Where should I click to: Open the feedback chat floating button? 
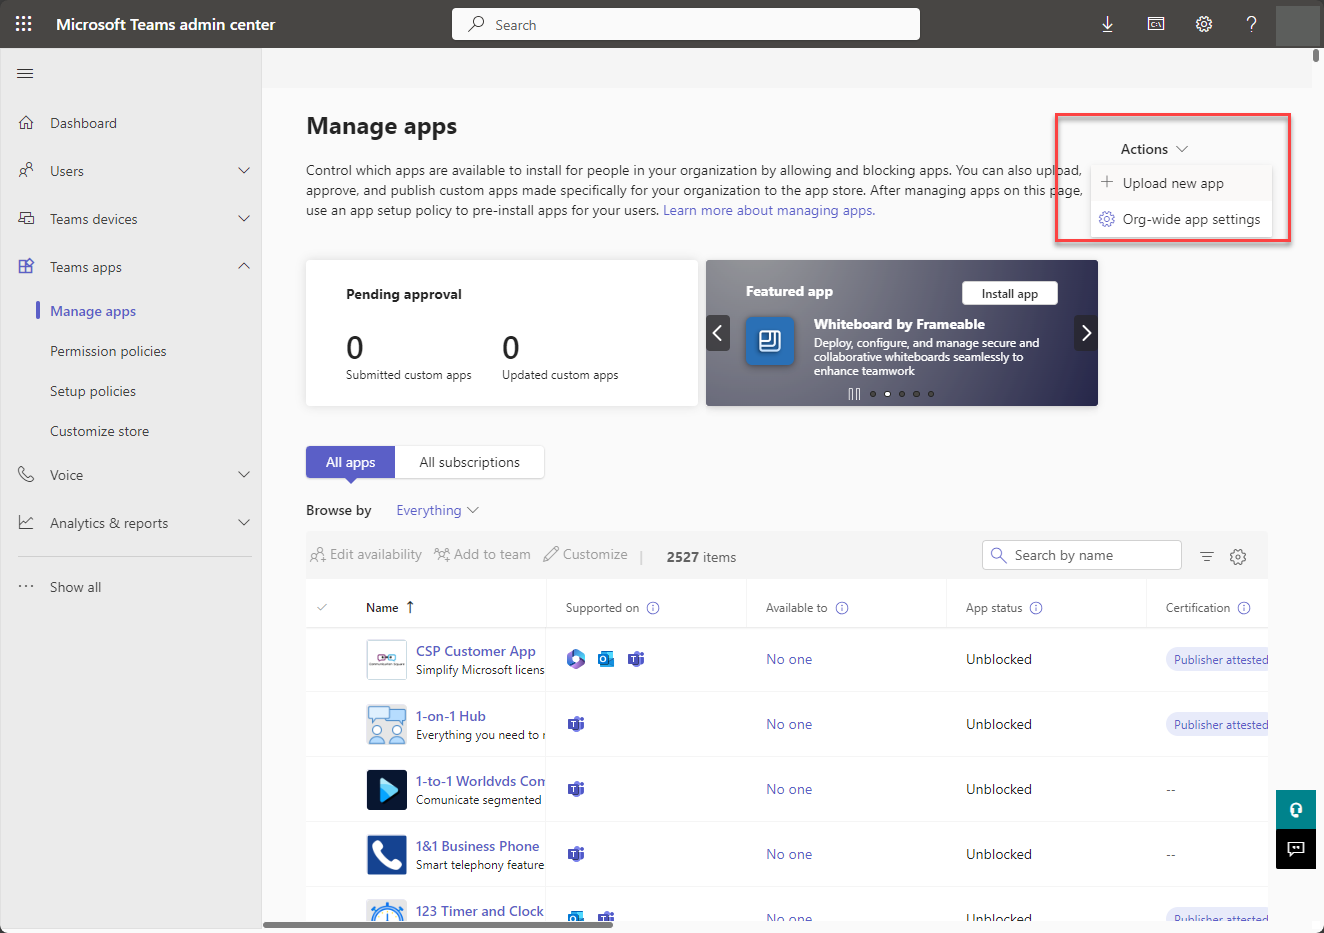pos(1296,849)
